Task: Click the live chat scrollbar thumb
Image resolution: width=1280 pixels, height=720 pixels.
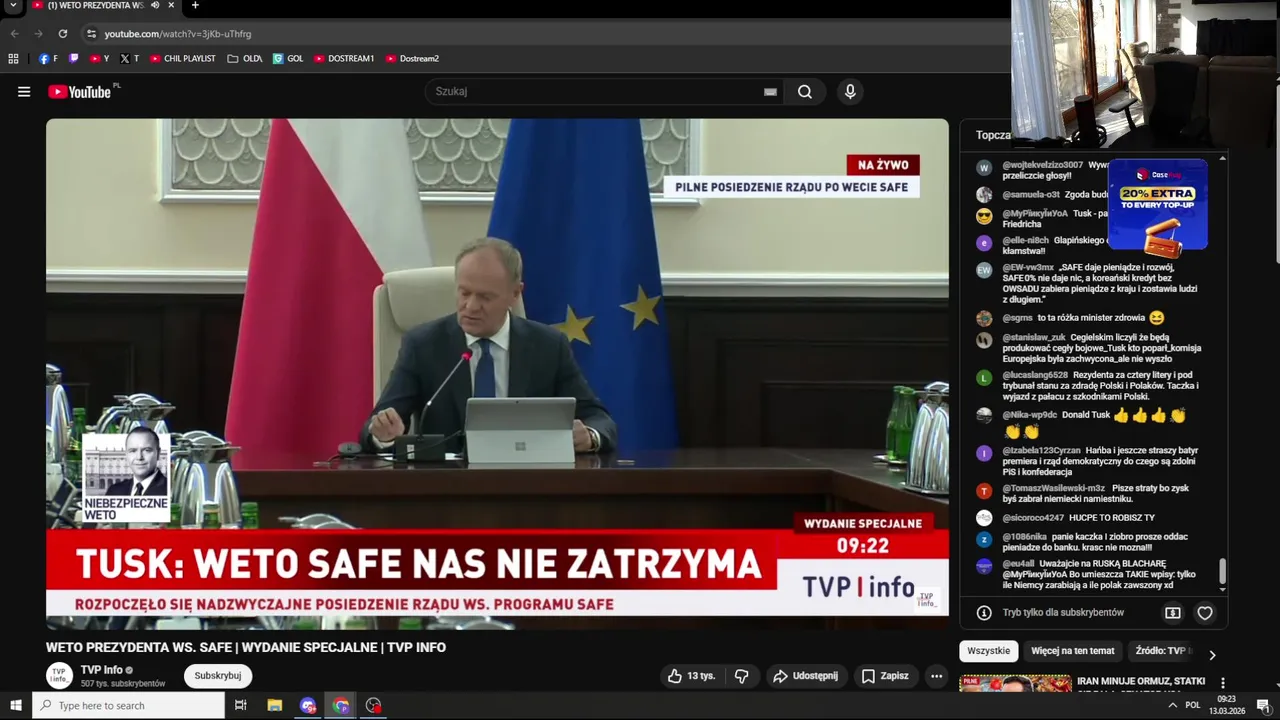Action: (x=1222, y=572)
